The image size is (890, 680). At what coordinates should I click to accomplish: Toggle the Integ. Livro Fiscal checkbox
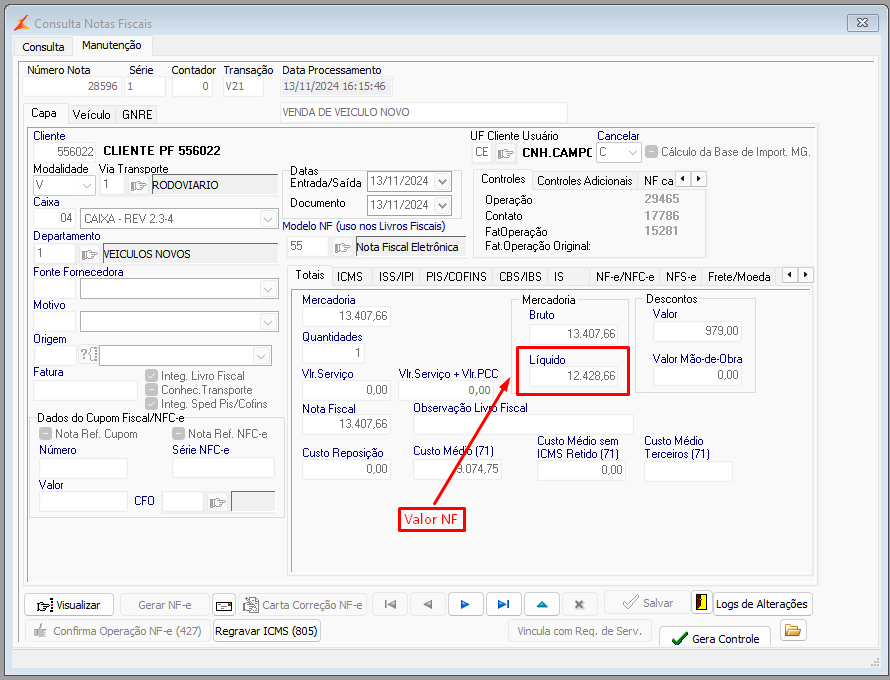(152, 376)
